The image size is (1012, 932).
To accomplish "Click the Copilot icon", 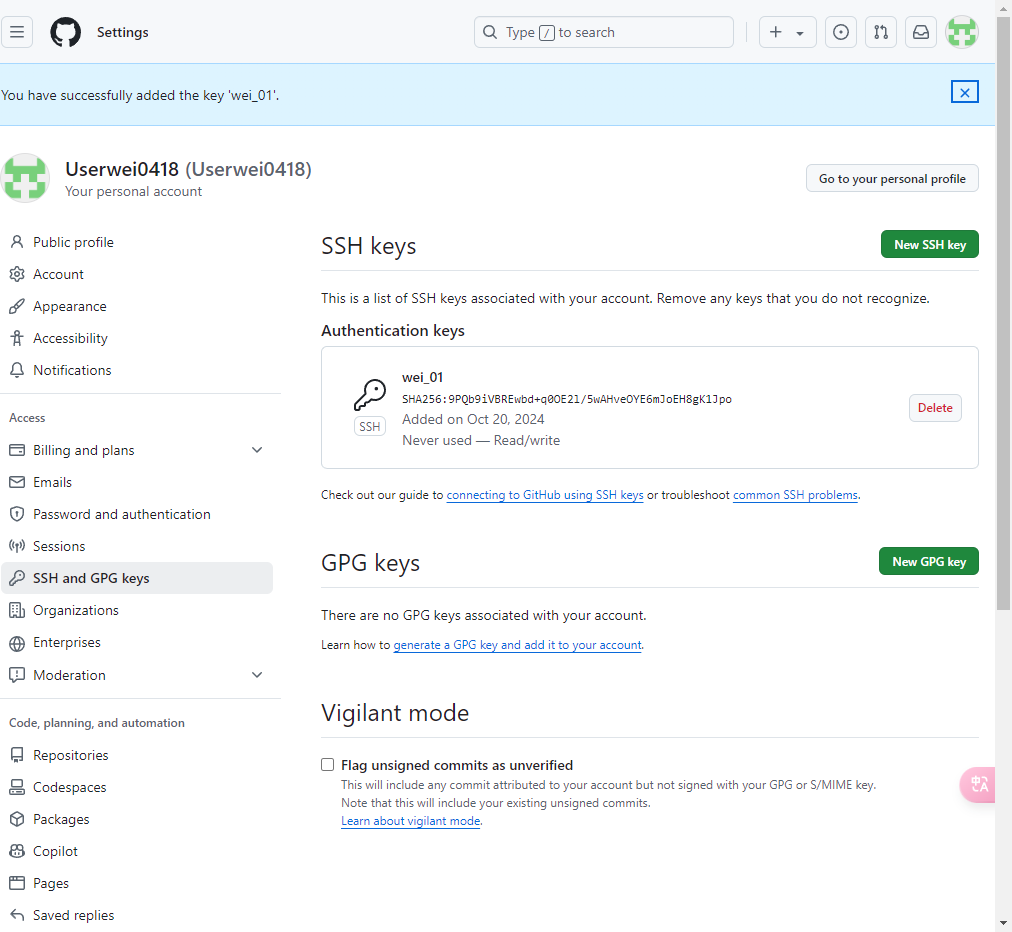I will pyautogui.click(x=17, y=851).
